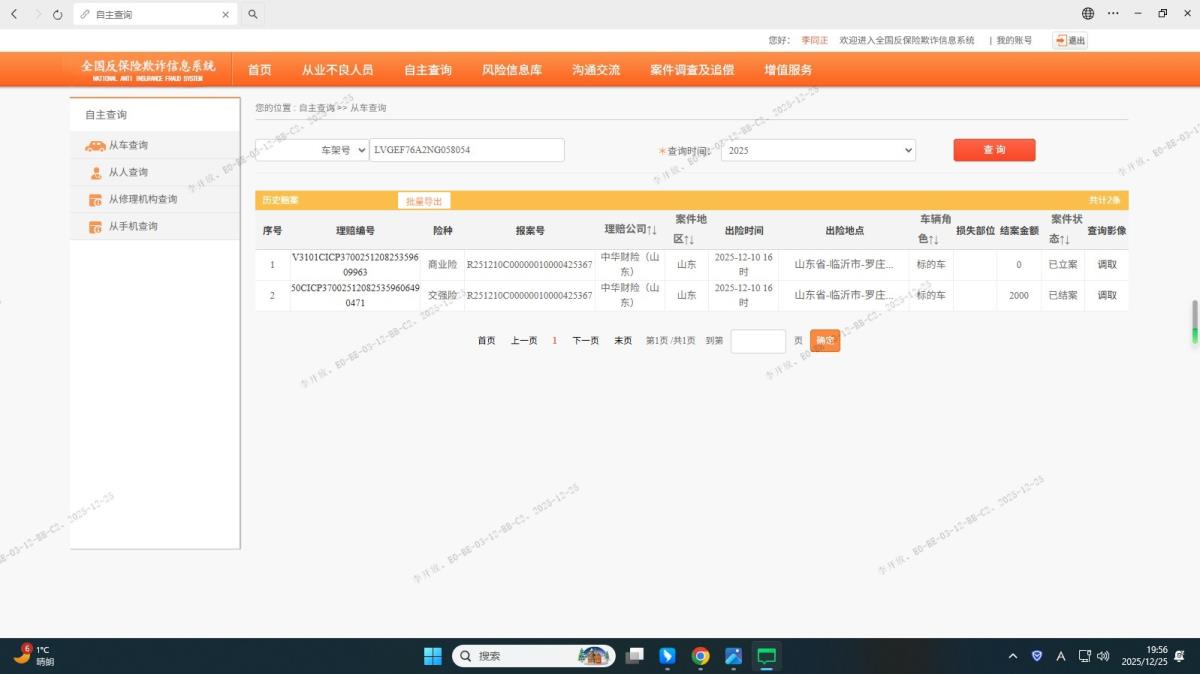Click page number 1 in pagination
Screen dimensions: 1200x674
[x=555, y=341]
